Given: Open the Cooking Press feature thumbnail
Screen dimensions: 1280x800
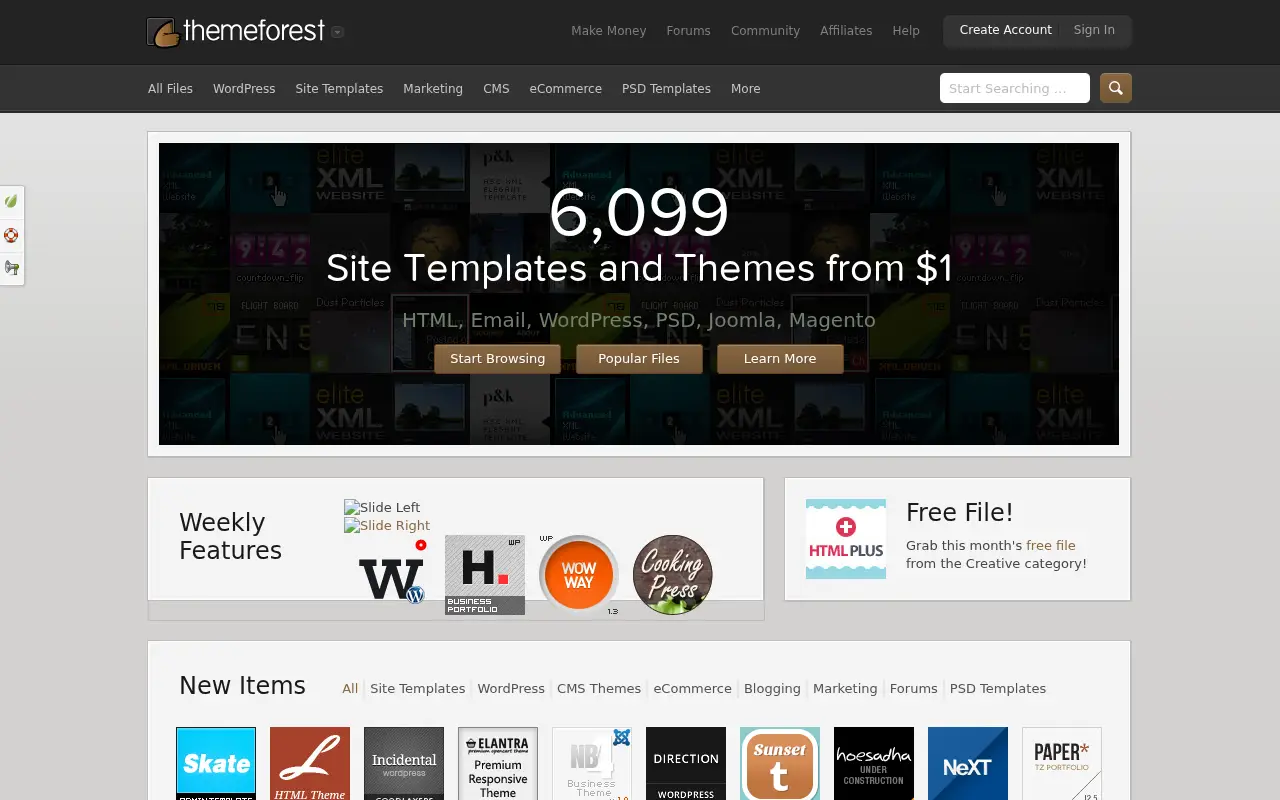Looking at the screenshot, I should [673, 575].
